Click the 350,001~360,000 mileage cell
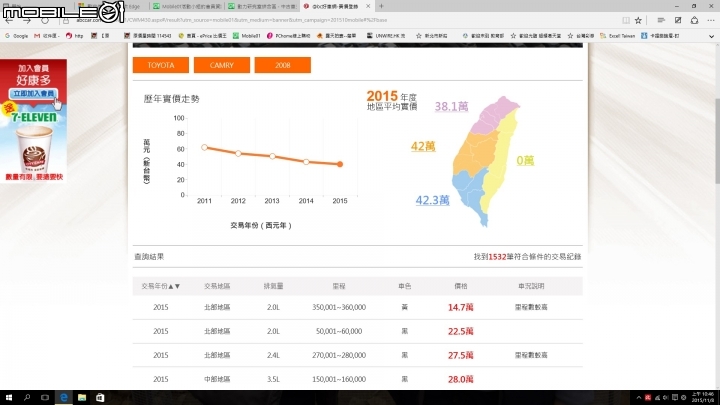The image size is (720, 405). [x=339, y=307]
